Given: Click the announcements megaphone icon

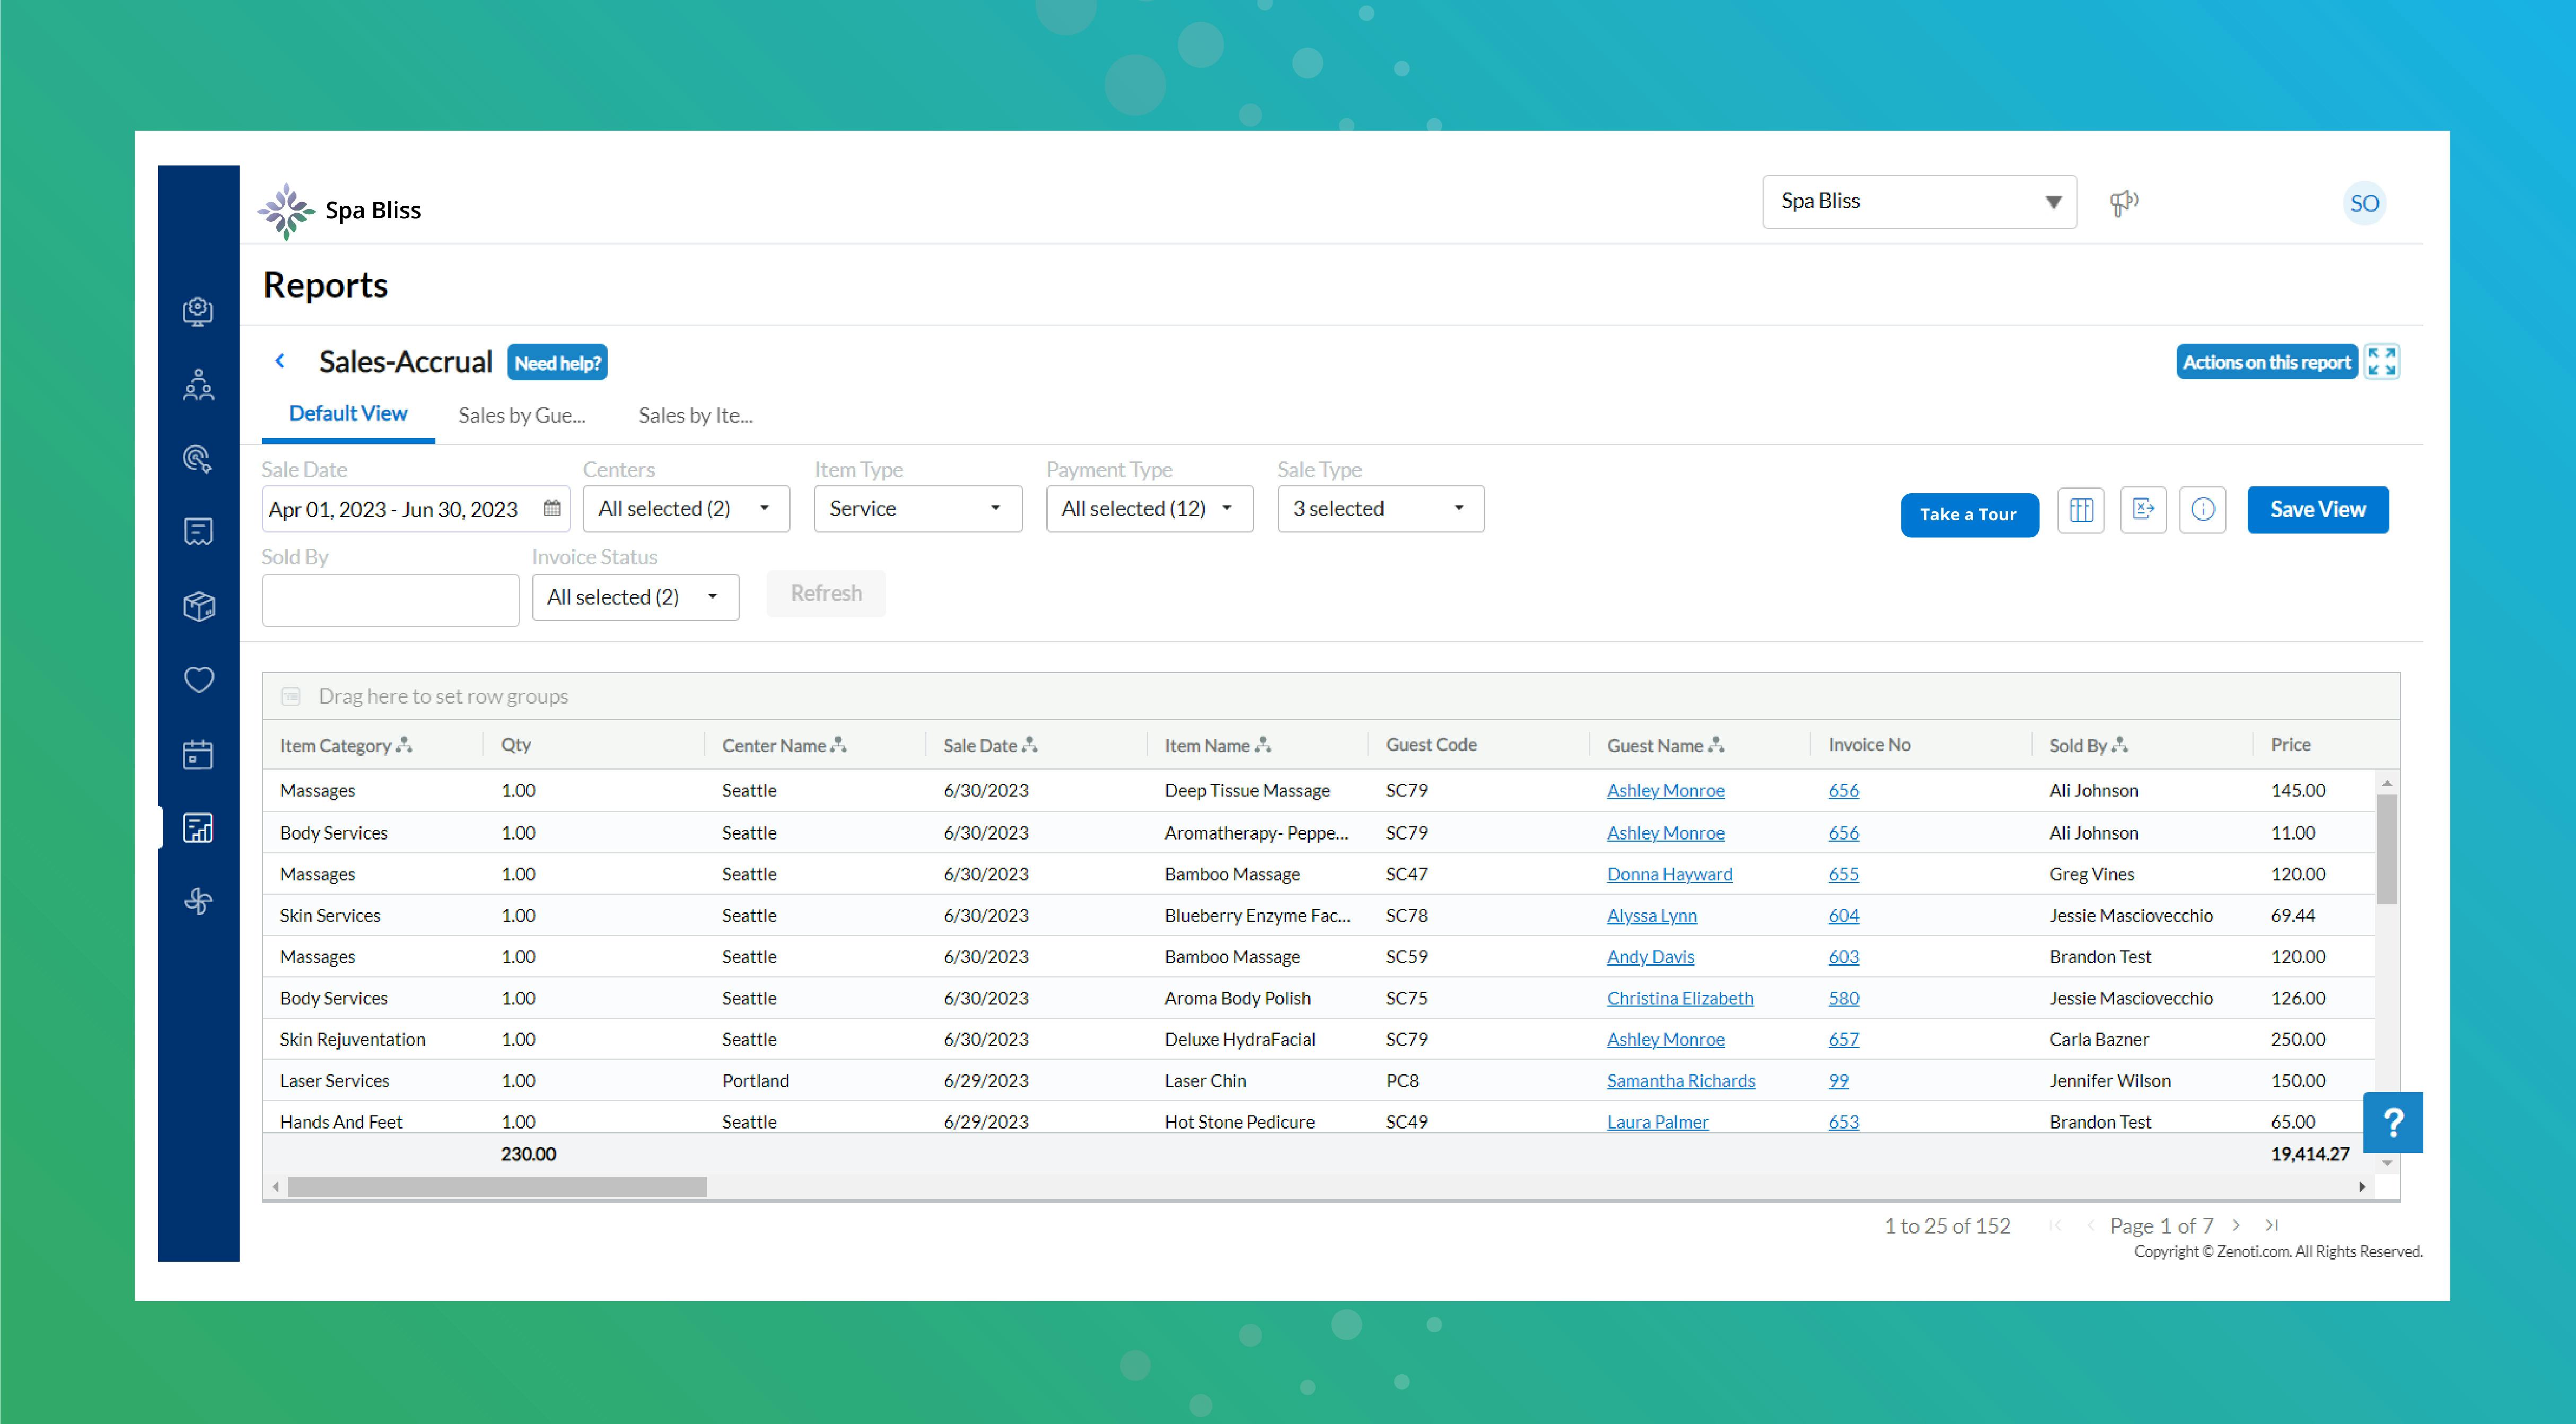Looking at the screenshot, I should click(x=2123, y=203).
